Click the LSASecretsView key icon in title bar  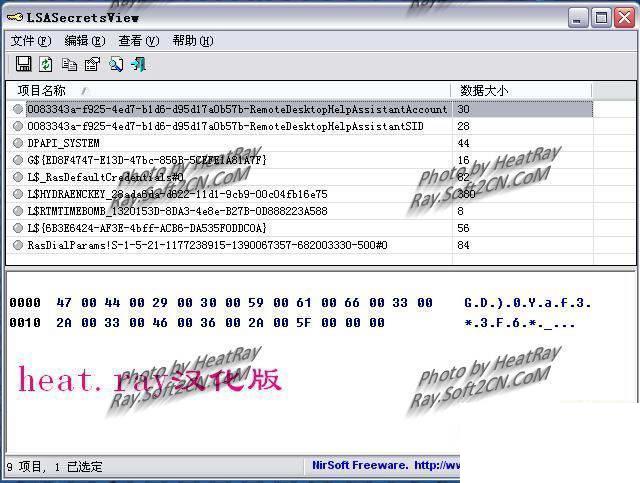coord(15,18)
